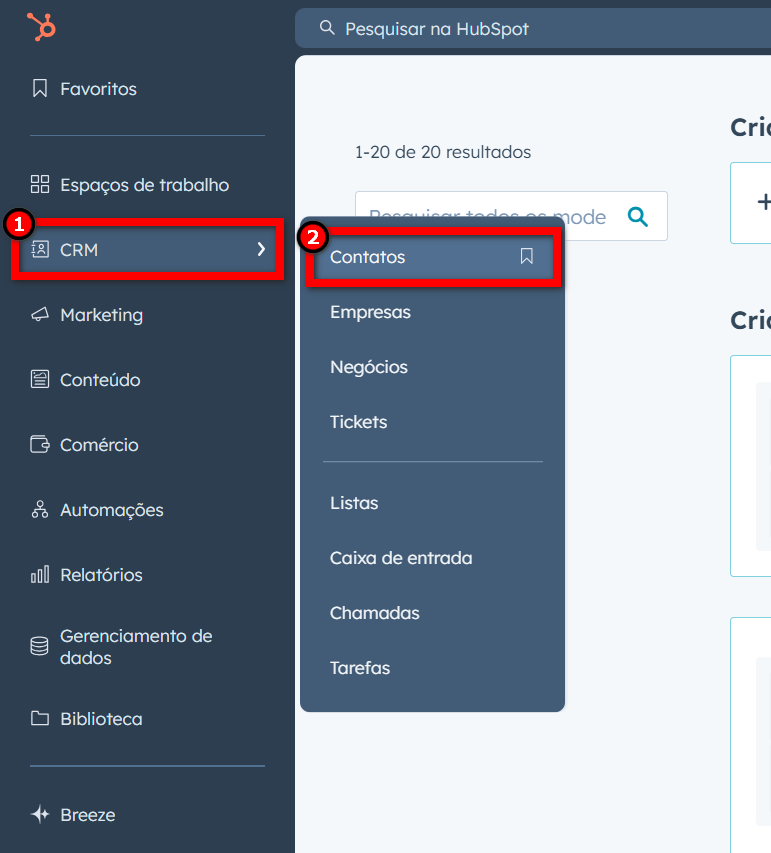
Task: Toggle bookmark on the Contatos item
Action: [x=527, y=257]
